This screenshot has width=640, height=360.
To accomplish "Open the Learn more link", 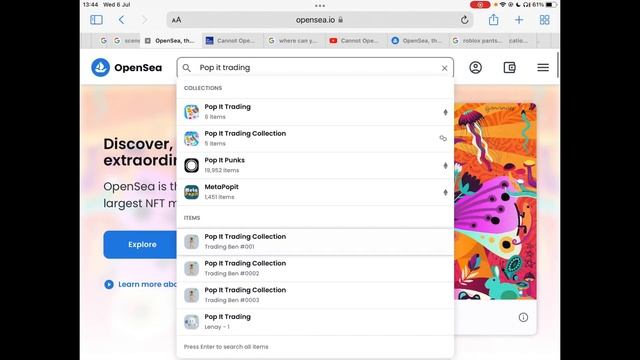I will pyautogui.click(x=148, y=284).
